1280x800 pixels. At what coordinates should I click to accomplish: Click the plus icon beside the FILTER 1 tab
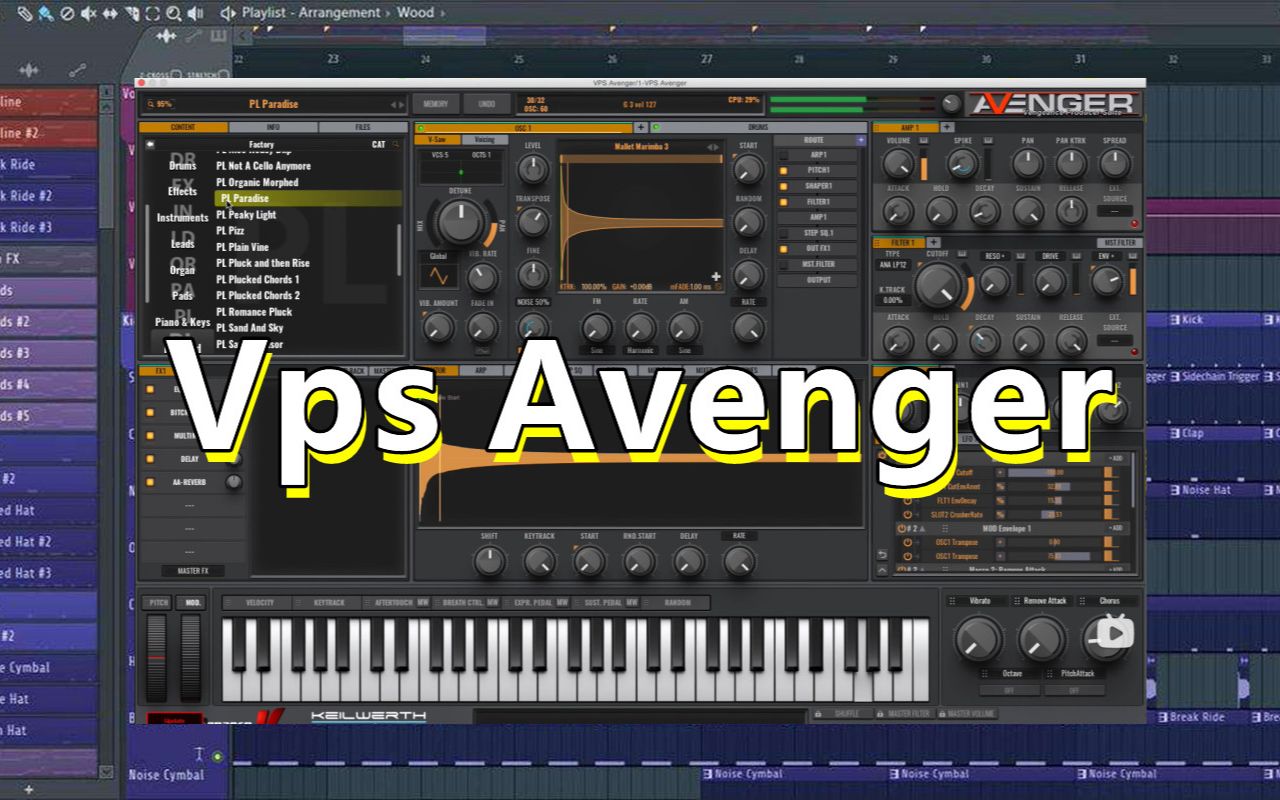click(933, 242)
